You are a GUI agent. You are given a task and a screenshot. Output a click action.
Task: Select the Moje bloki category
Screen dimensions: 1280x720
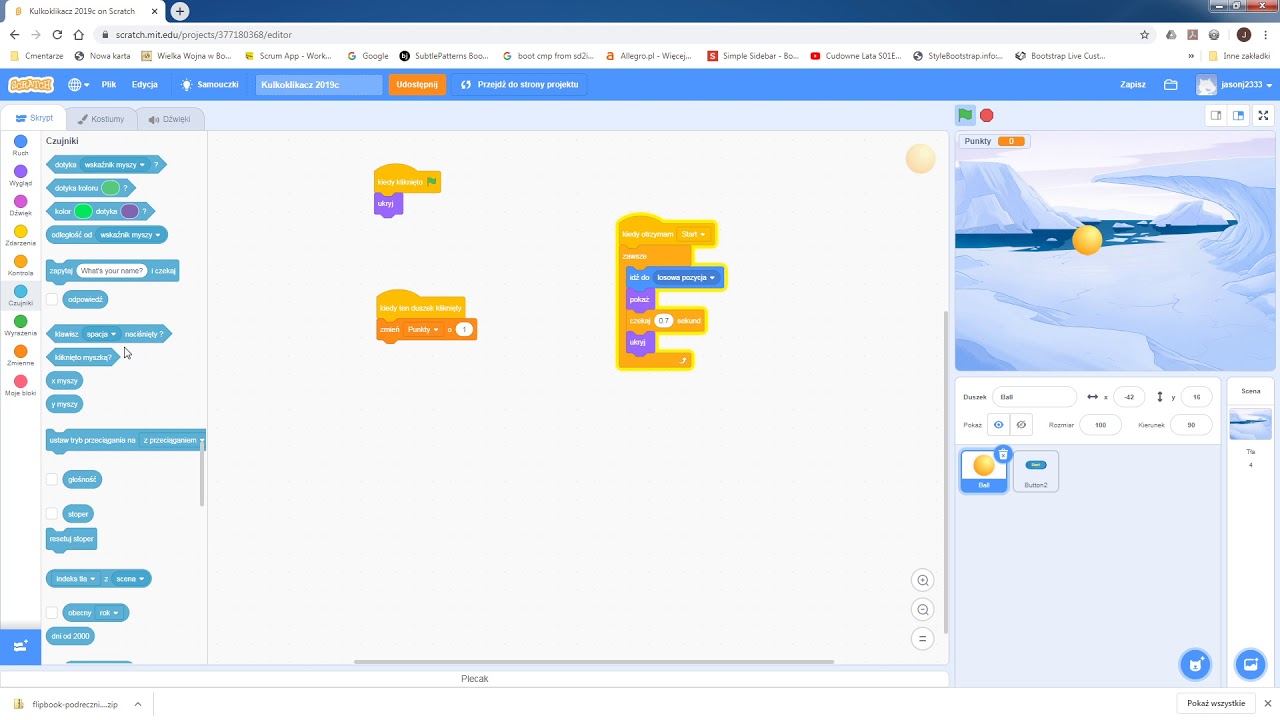click(20, 386)
